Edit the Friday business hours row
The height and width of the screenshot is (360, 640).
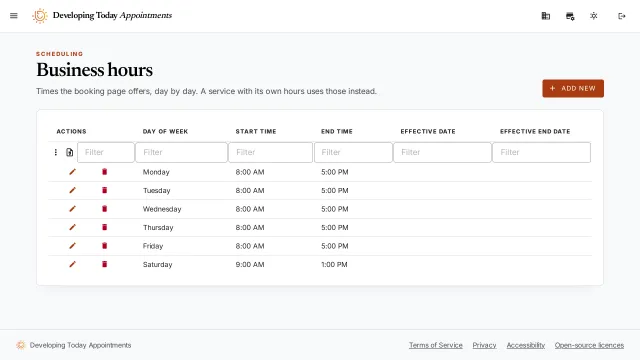click(x=72, y=246)
